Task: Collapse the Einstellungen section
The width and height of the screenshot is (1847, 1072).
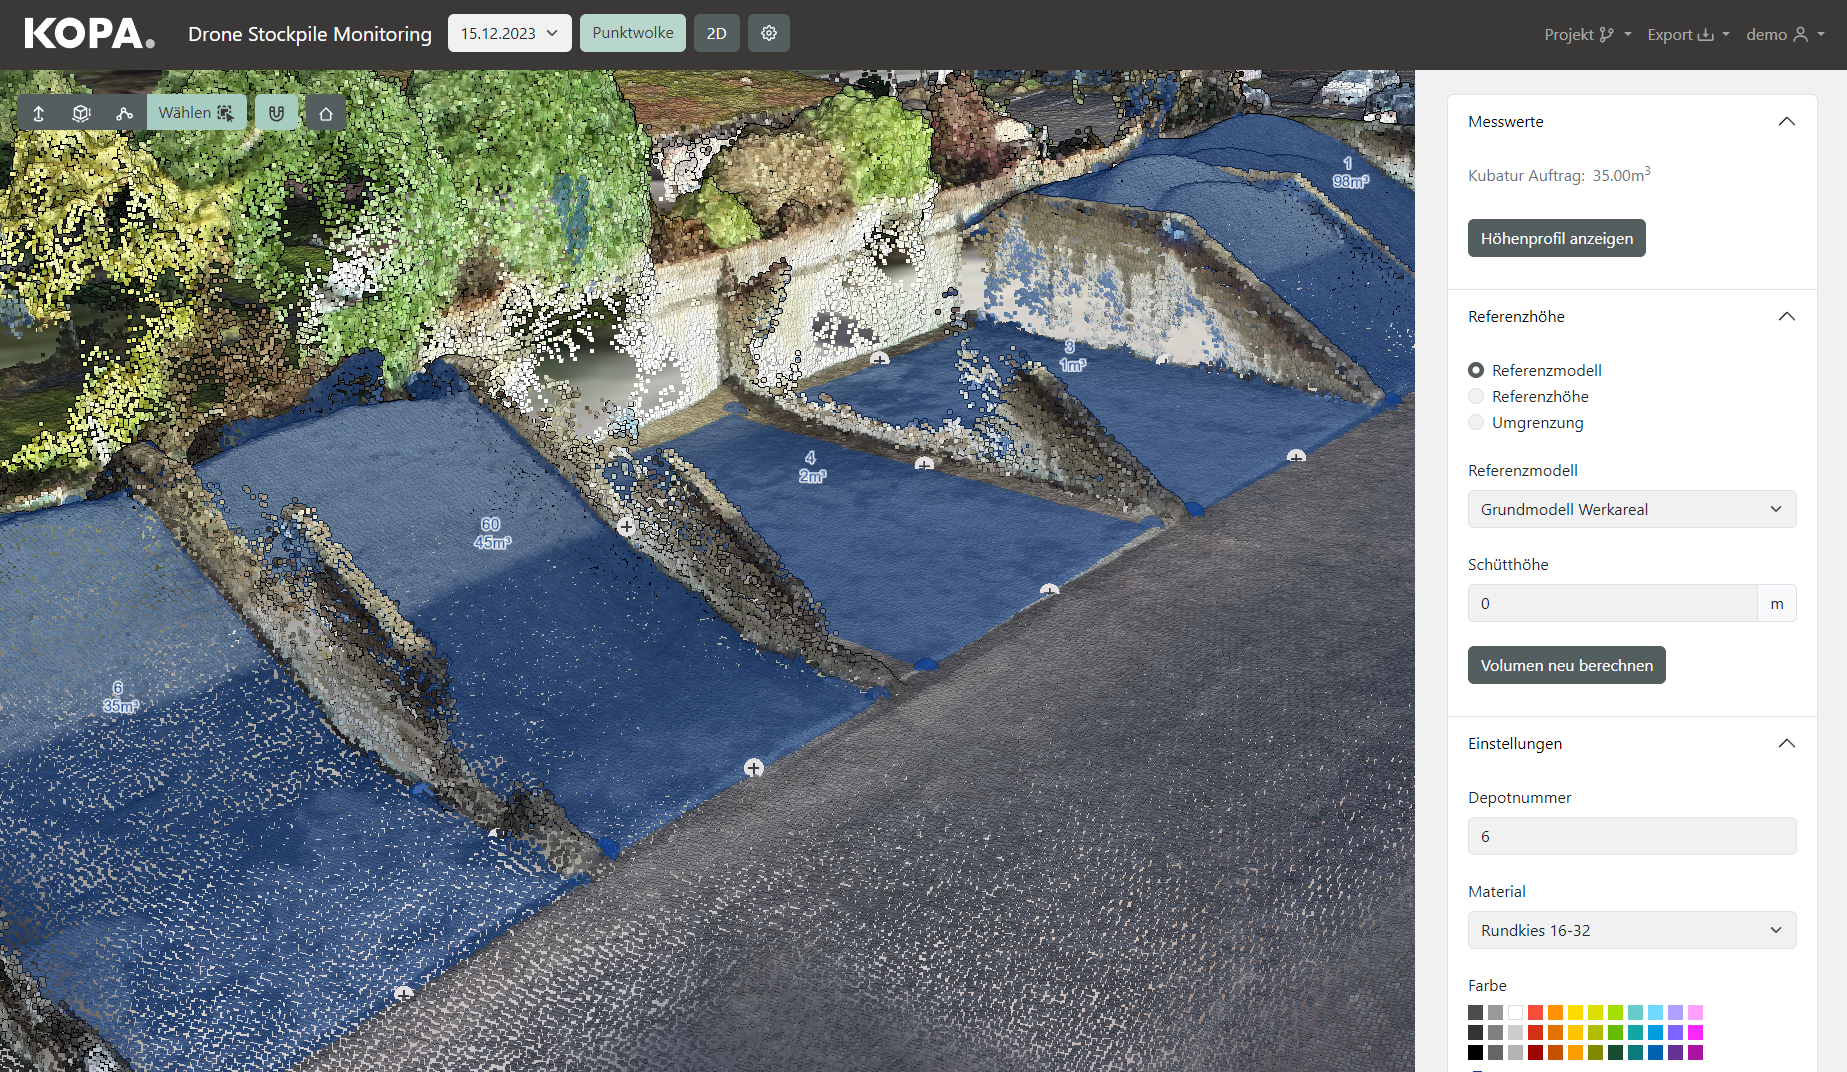Action: tap(1787, 744)
